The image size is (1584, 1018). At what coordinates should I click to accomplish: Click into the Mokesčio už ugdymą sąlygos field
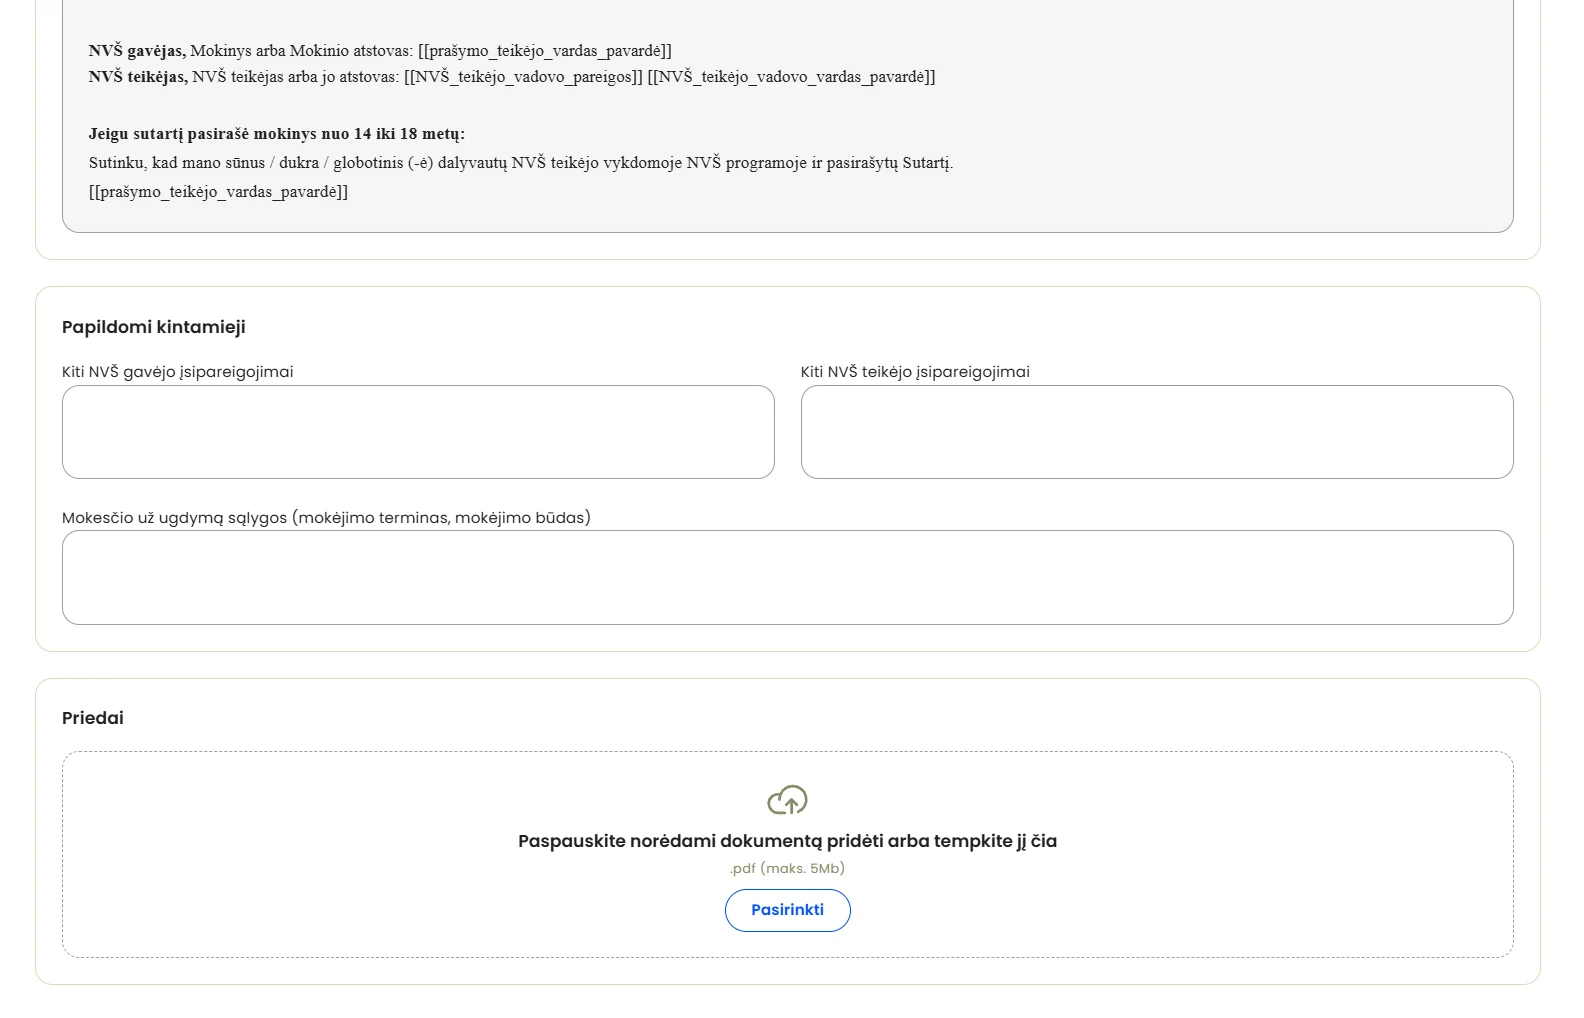point(788,578)
